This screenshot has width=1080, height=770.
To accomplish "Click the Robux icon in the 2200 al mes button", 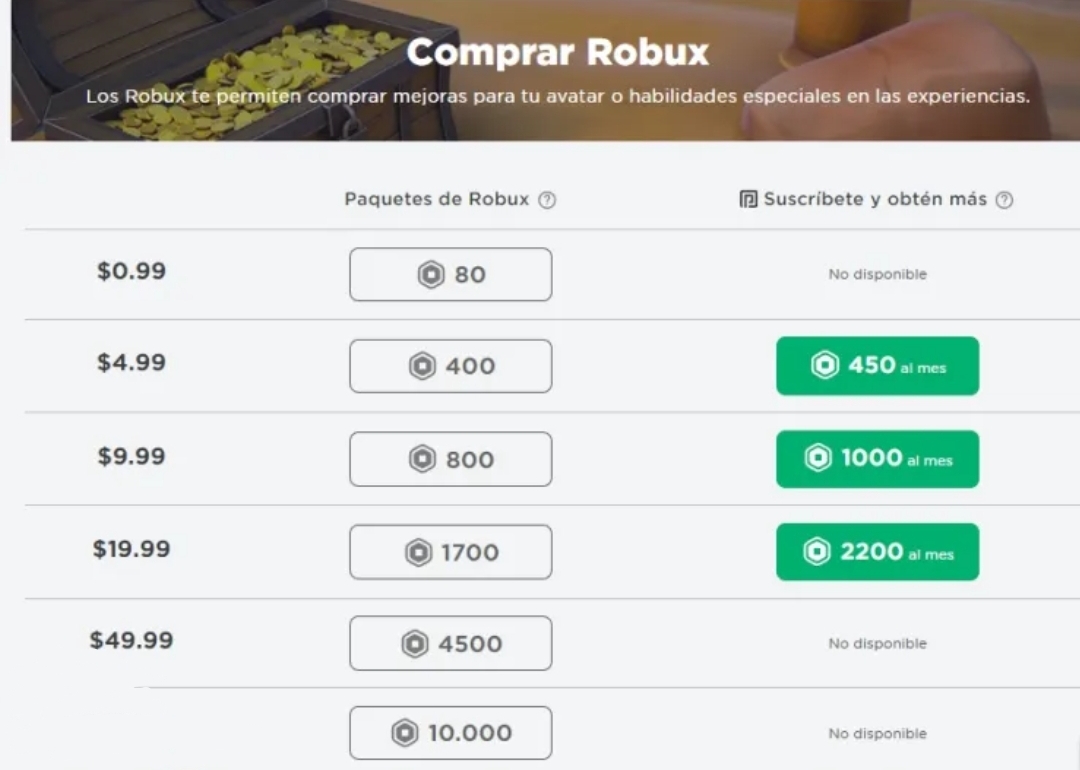I will [x=817, y=552].
